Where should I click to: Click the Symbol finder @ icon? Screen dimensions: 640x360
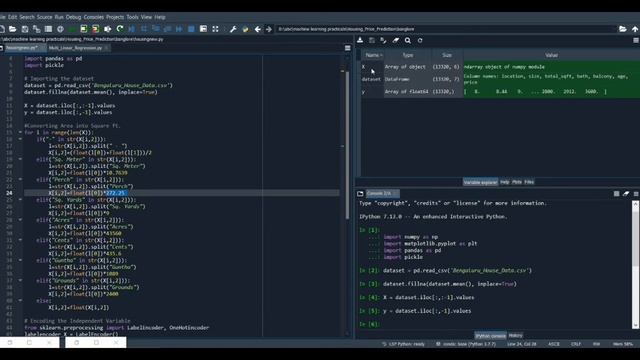60,29
